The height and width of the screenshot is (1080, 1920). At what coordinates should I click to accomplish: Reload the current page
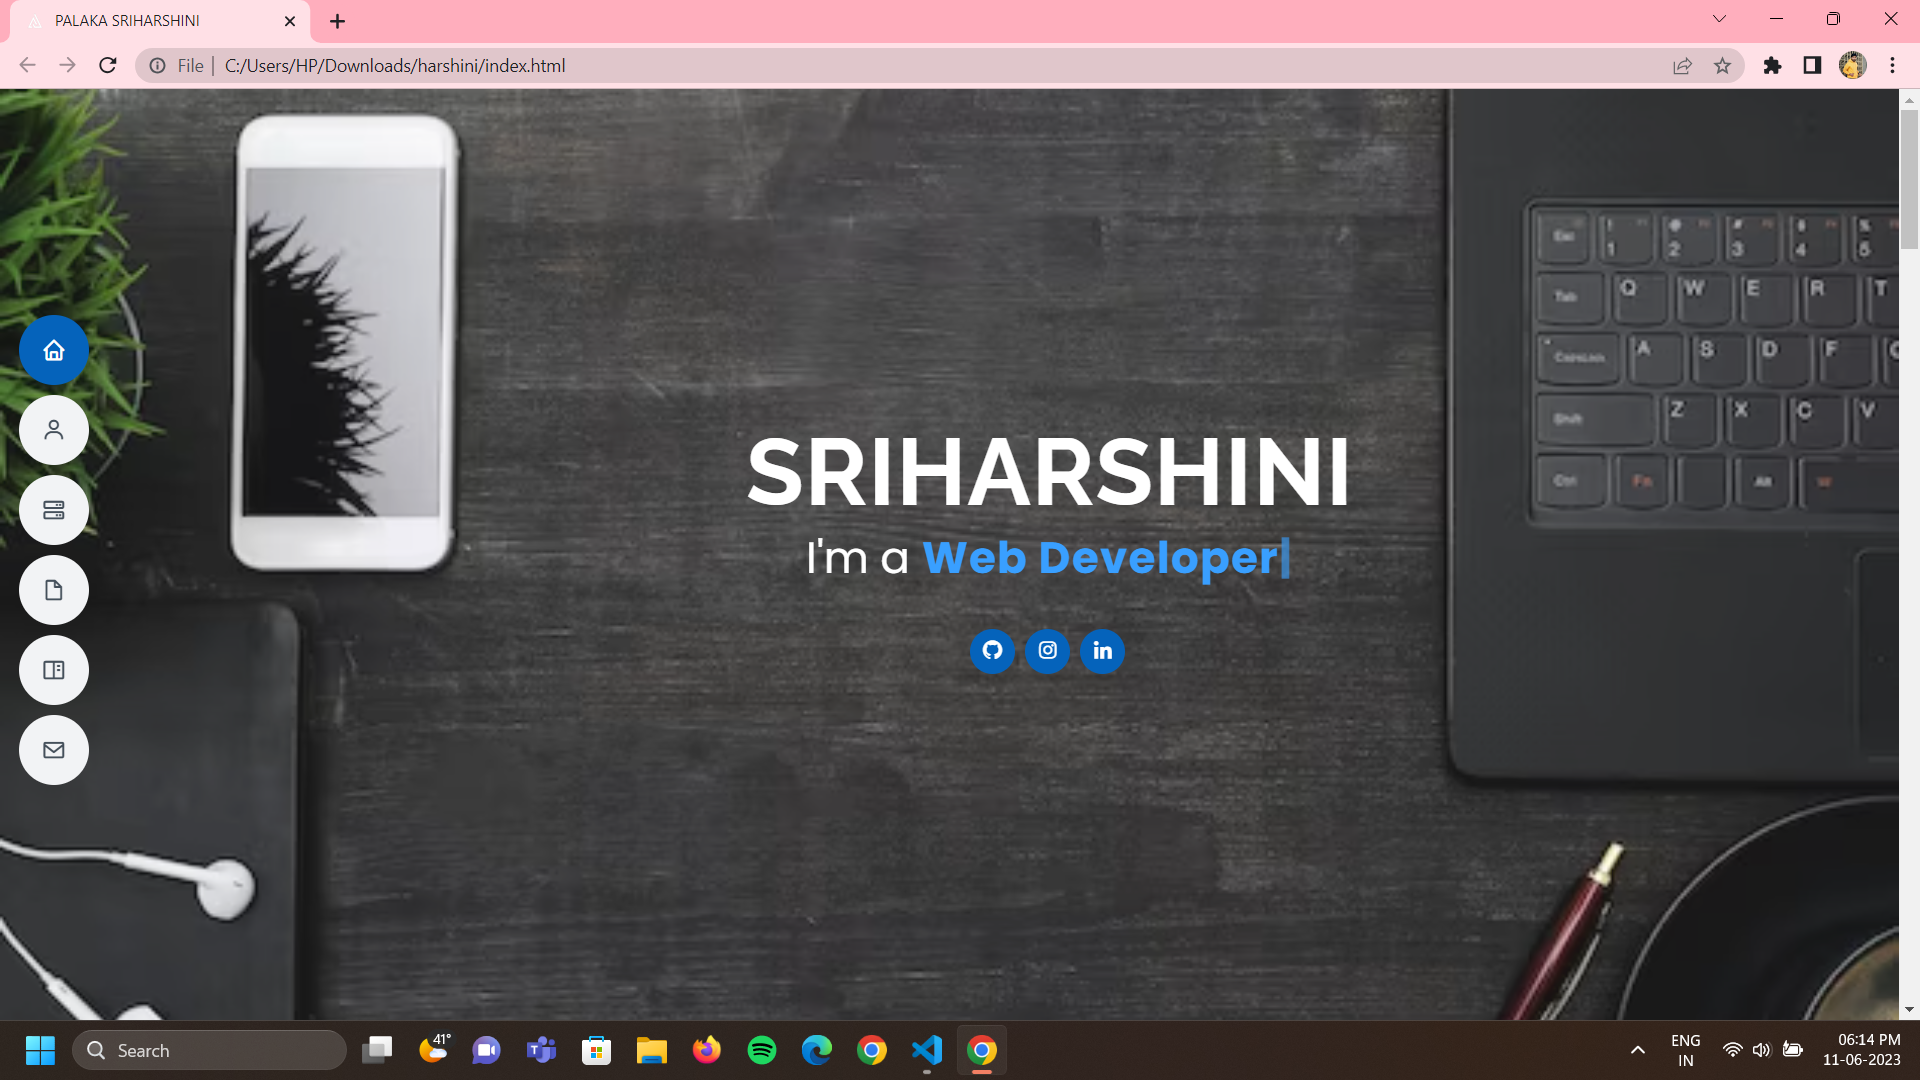click(x=108, y=65)
